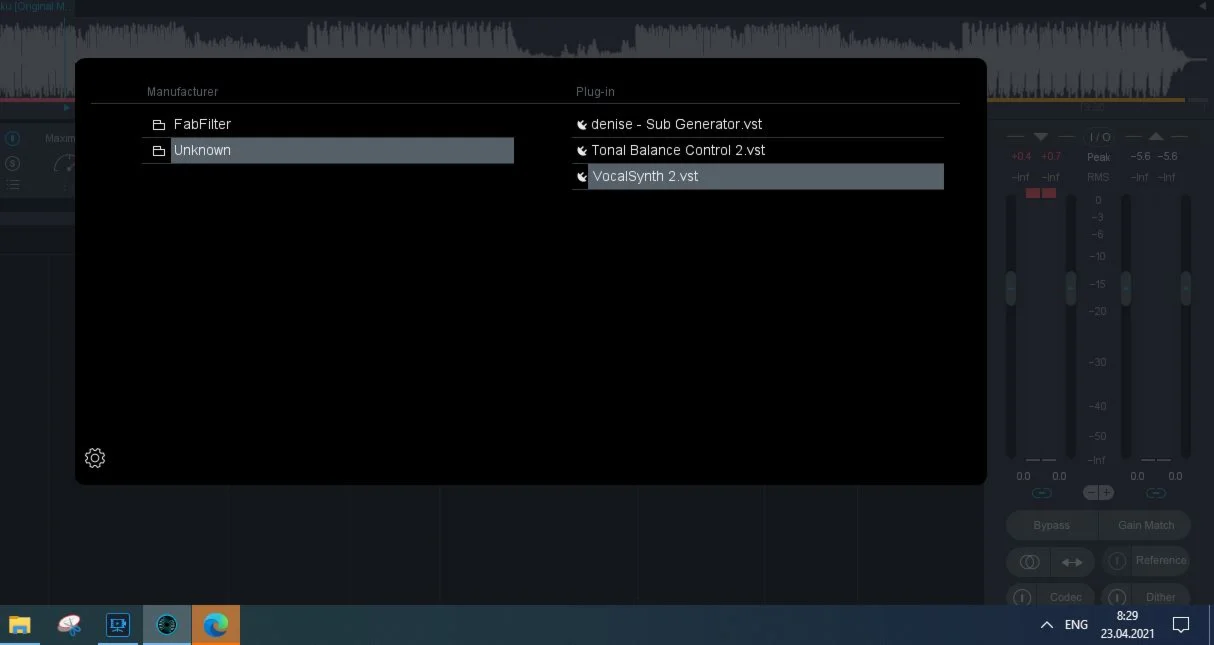The width and height of the screenshot is (1214, 645).
Task: Click the RMS meter label
Action: coord(1099,177)
